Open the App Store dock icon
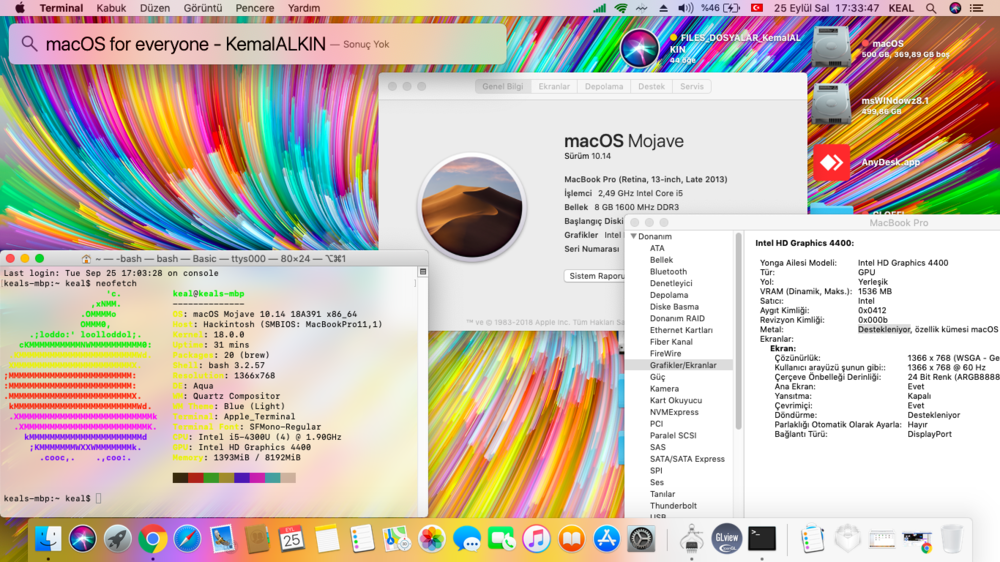The image size is (1000, 562). tap(606, 539)
